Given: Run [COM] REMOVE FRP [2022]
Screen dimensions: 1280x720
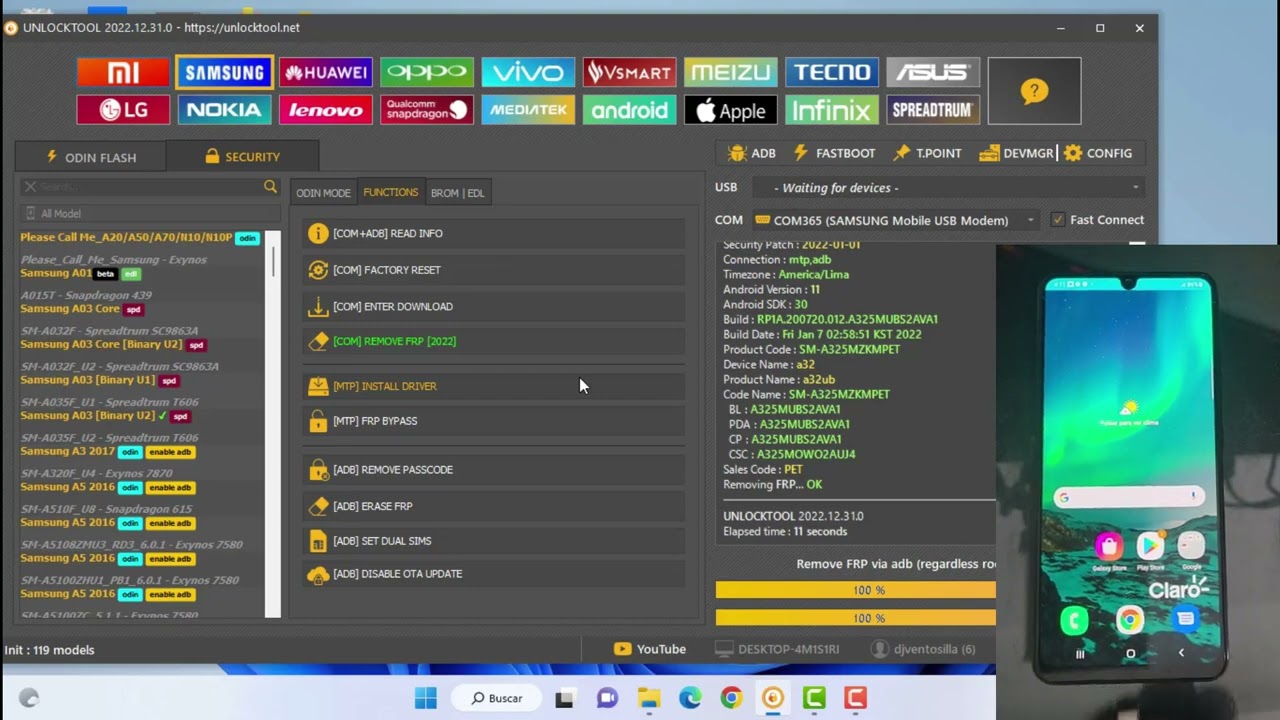Looking at the screenshot, I should tap(494, 341).
